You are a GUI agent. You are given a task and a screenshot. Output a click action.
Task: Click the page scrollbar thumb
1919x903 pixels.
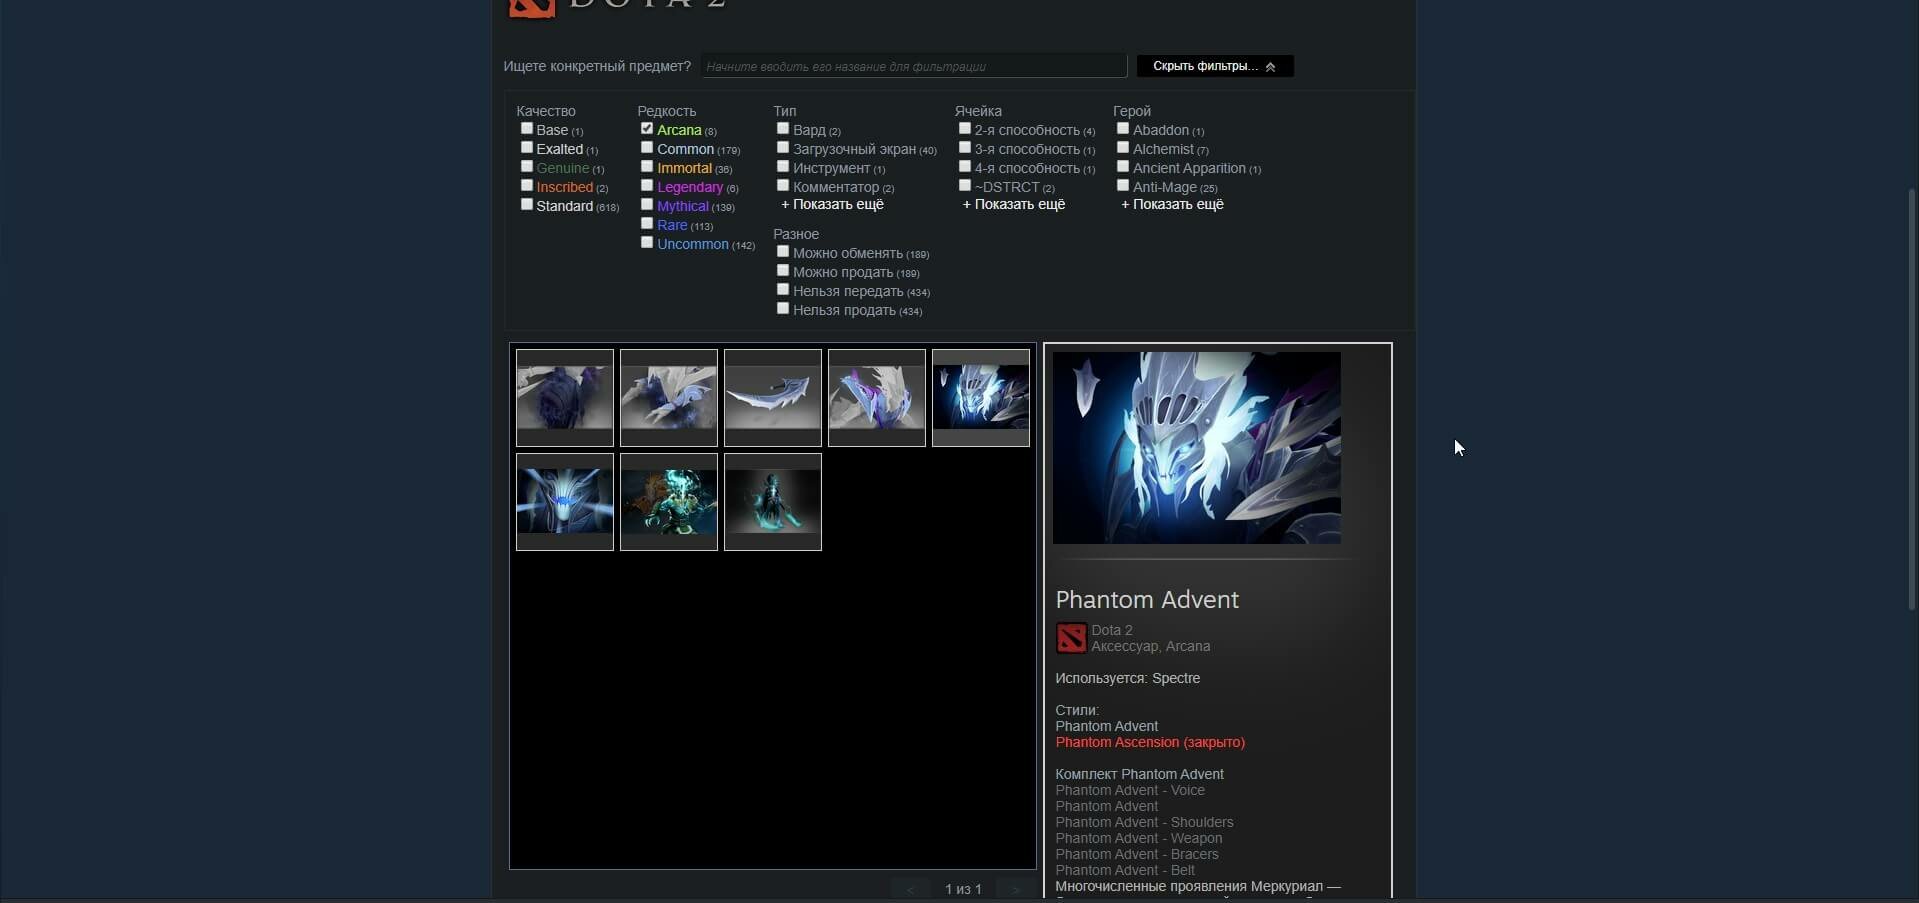pyautogui.click(x=1913, y=398)
